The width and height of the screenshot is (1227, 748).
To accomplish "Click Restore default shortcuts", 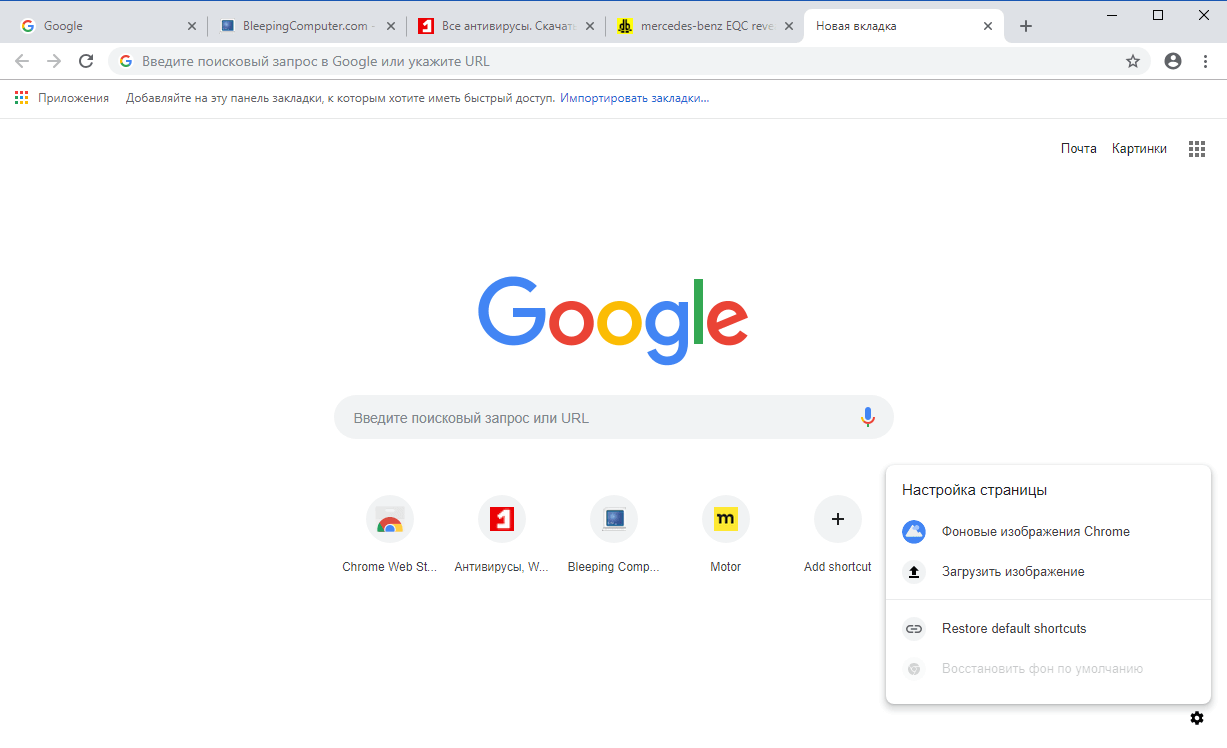I will 1014,628.
